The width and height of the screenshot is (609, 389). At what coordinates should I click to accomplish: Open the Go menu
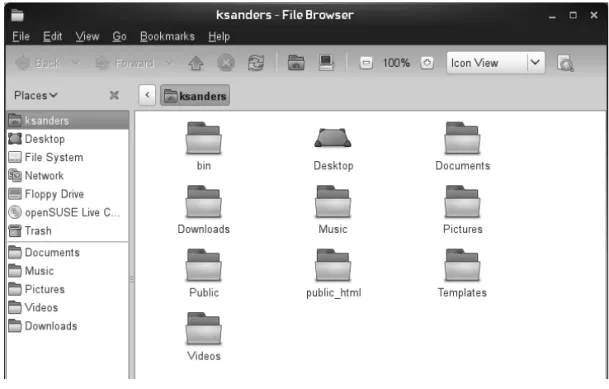[x=120, y=36]
